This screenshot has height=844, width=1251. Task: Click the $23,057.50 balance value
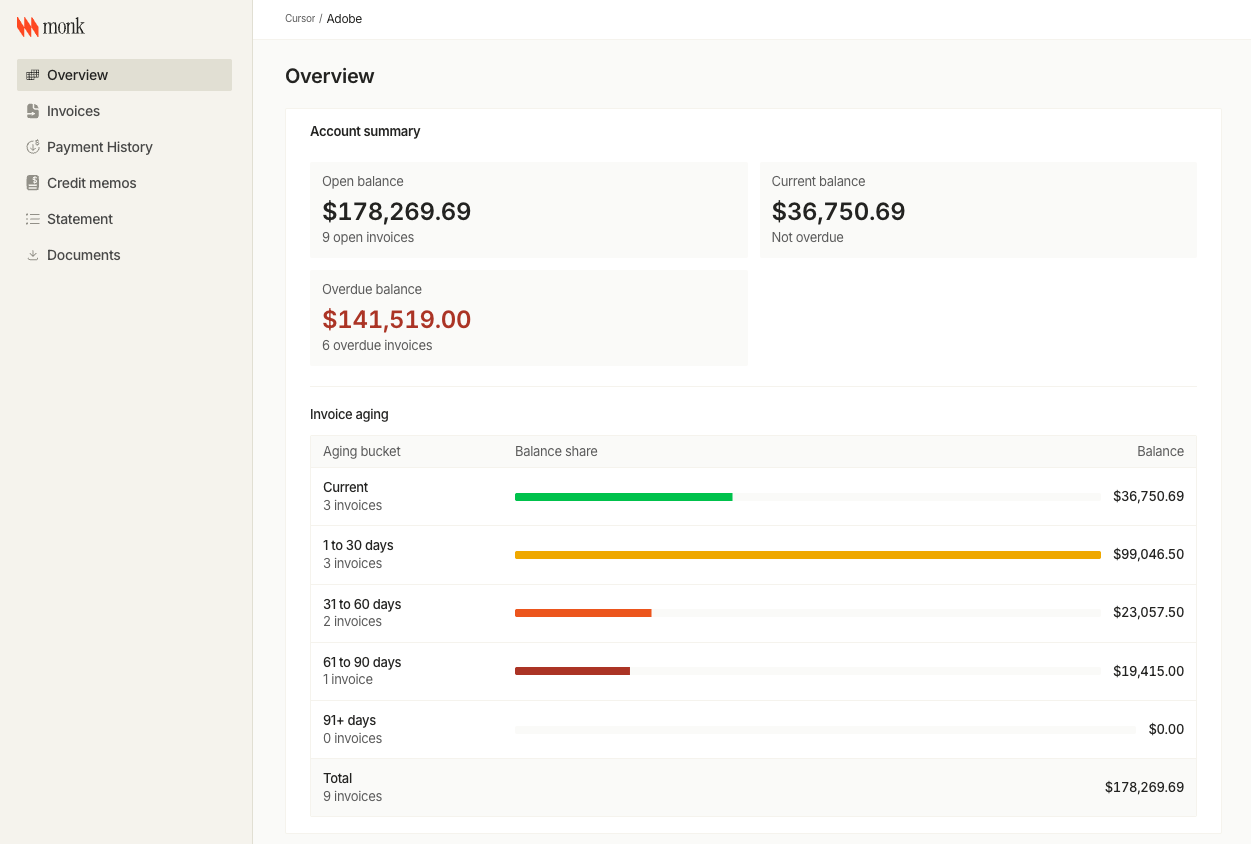point(1148,613)
